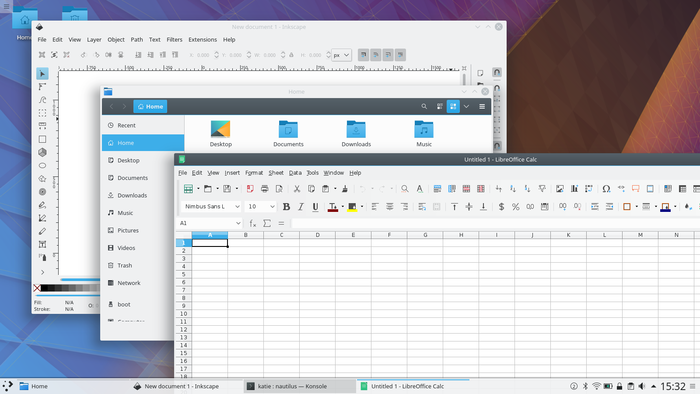Click the Cut scissors icon in Calc
This screenshot has height=394, width=700.
click(x=296, y=189)
